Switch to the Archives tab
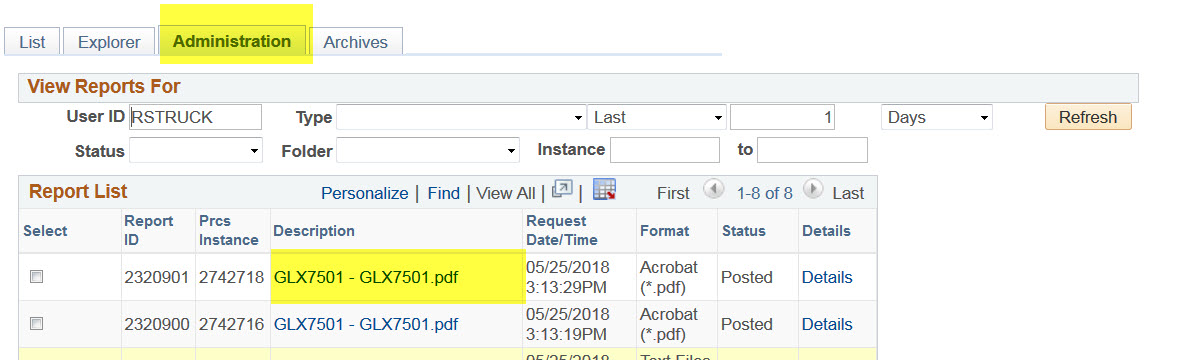 (356, 42)
